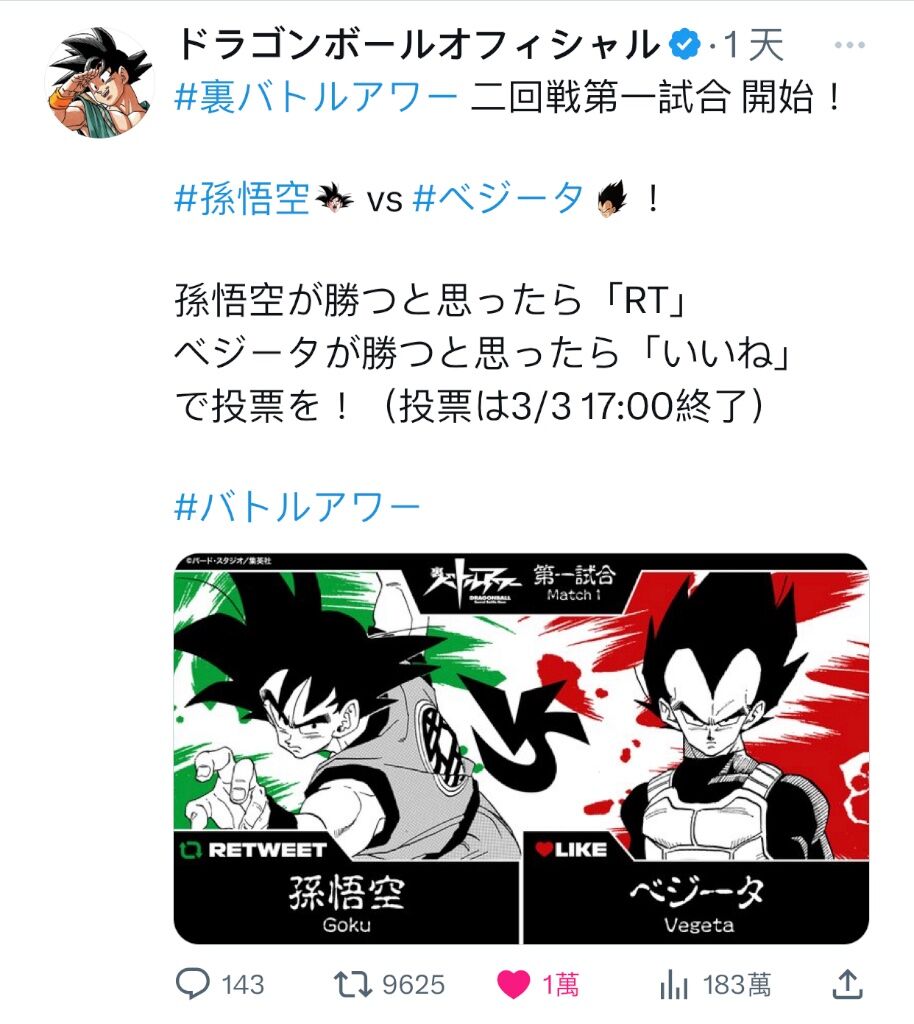Open the reply comment icon
This screenshot has width=914, height=1024.
tap(193, 984)
